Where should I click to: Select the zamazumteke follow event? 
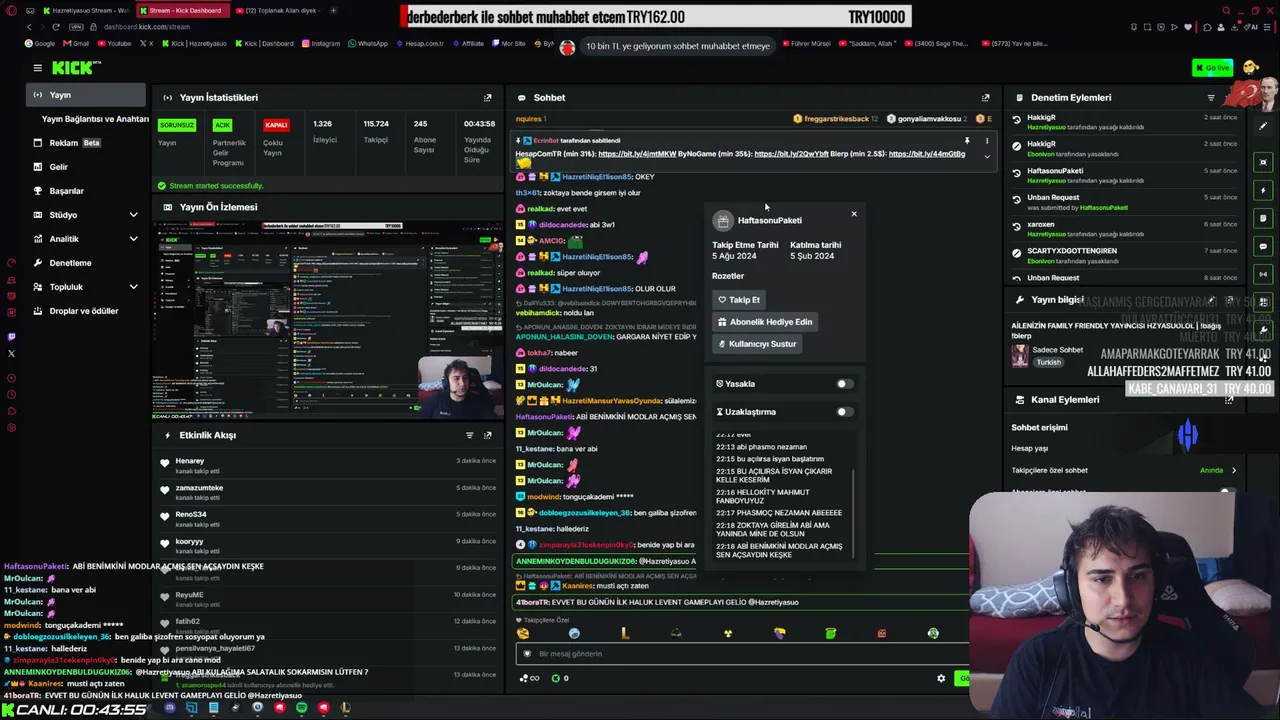[x=330, y=492]
